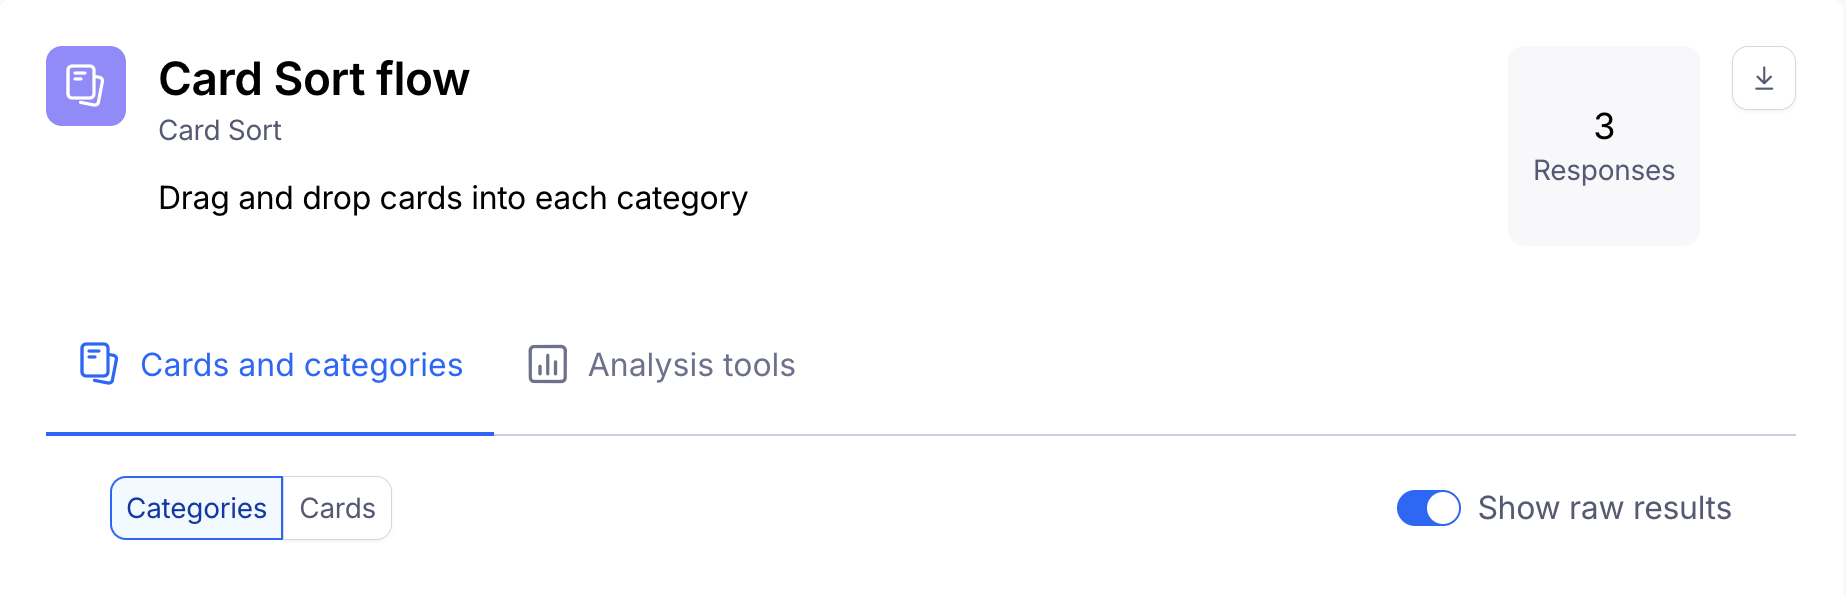Click the "Show raw results" label text

coord(1604,508)
